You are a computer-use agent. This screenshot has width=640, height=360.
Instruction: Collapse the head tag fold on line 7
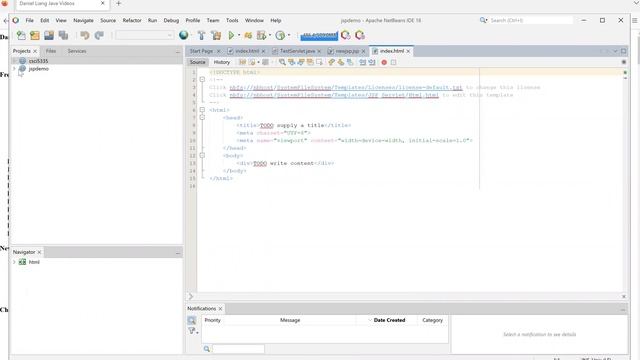pyautogui.click(x=202, y=118)
